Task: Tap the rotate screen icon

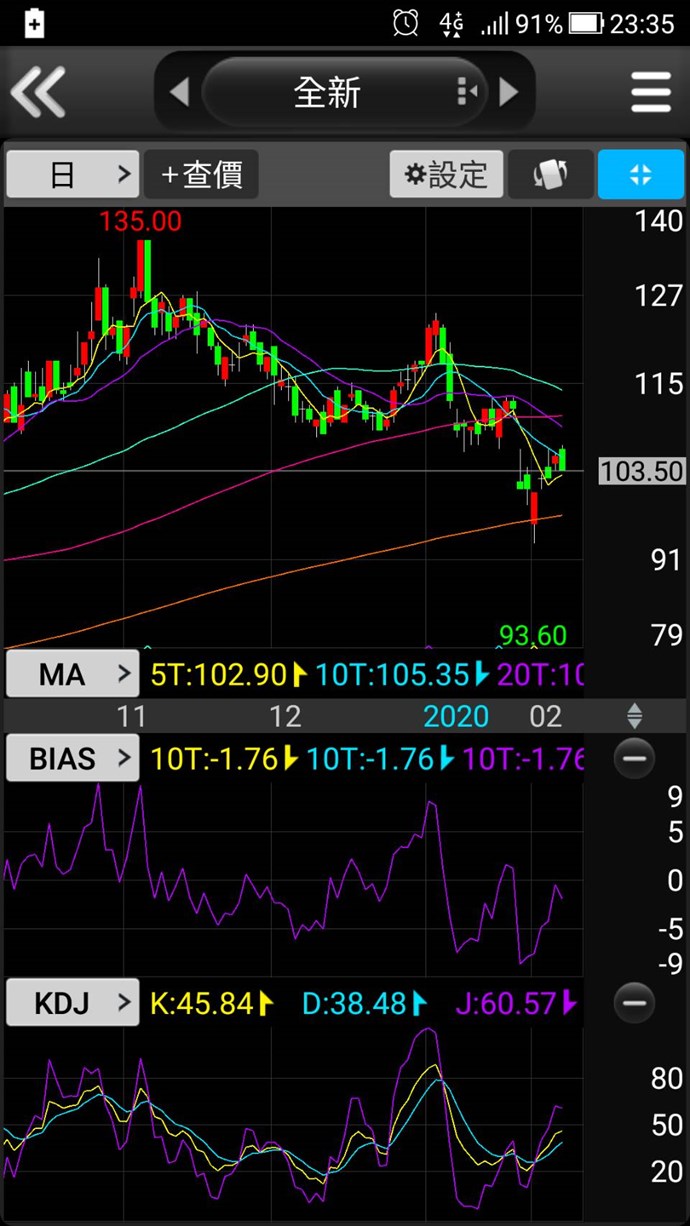Action: pyautogui.click(x=551, y=175)
